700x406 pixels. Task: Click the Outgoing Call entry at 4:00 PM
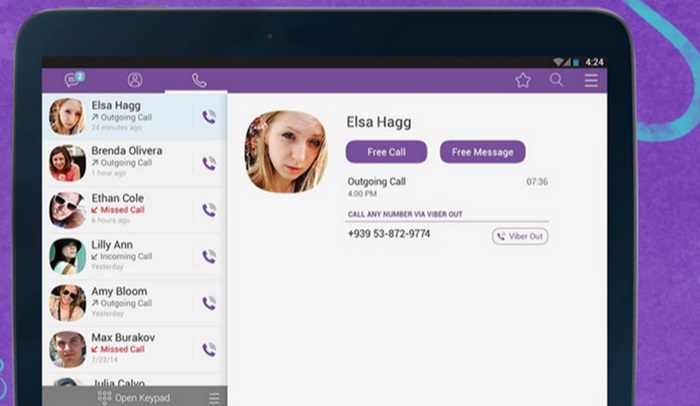coord(447,187)
